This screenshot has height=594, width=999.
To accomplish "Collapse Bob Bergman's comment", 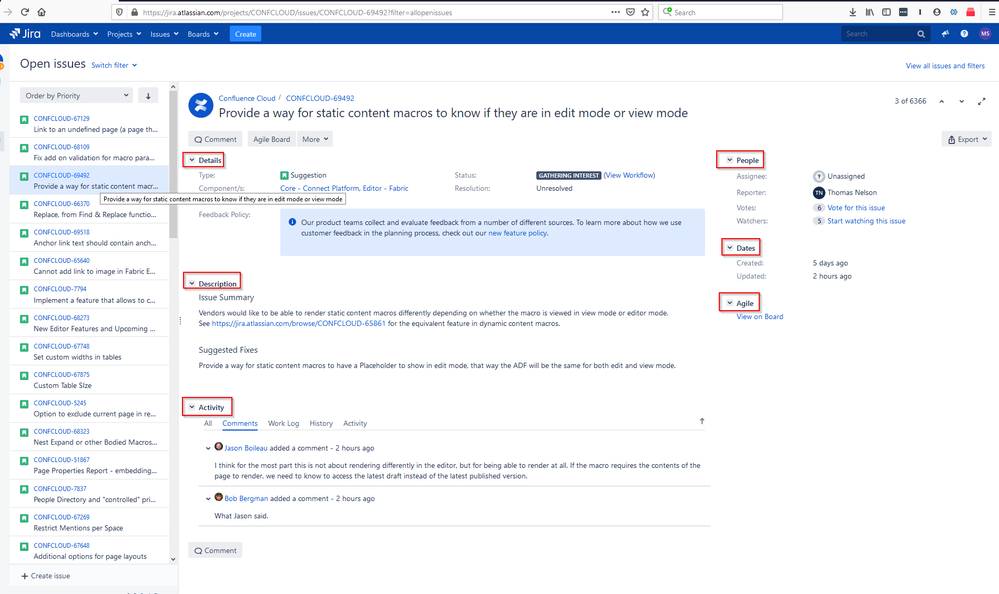I will (208, 498).
